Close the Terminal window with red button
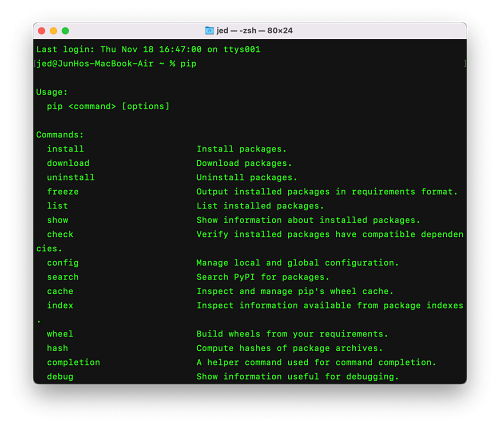Image resolution: width=500 pixels, height=428 pixels. (42, 31)
